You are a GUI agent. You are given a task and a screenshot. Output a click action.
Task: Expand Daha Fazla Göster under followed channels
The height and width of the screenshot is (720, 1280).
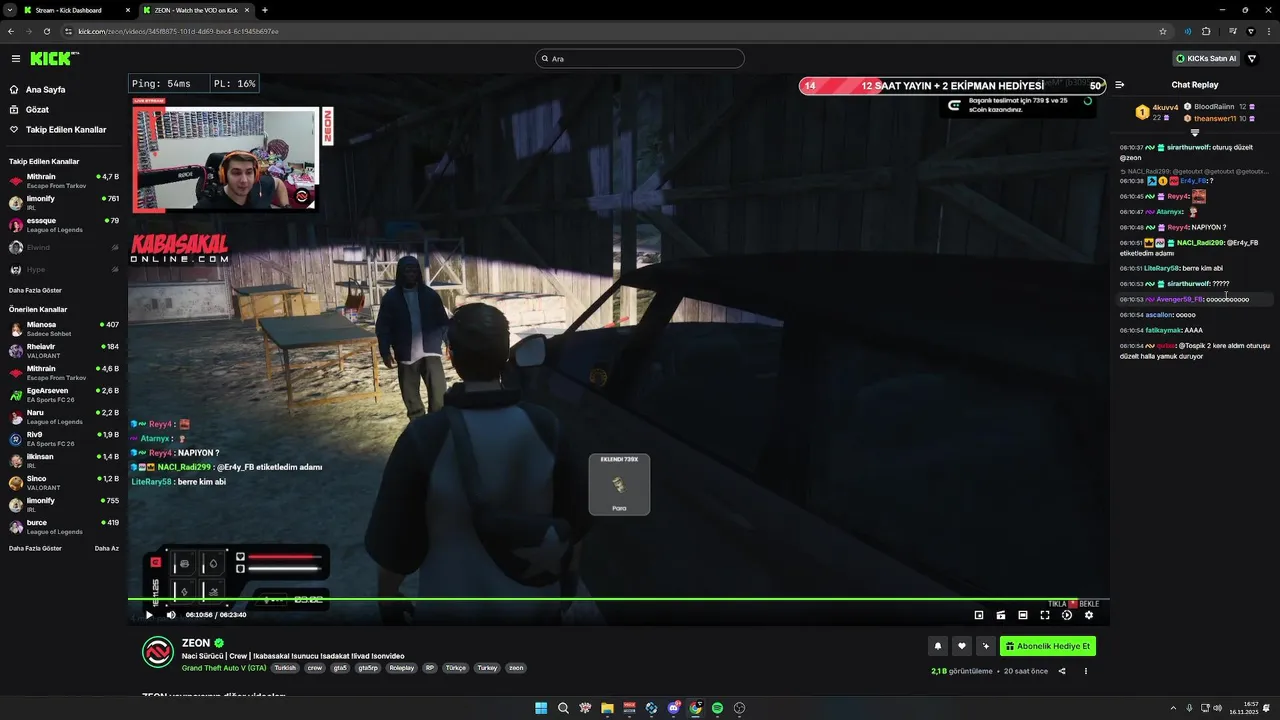coord(35,290)
